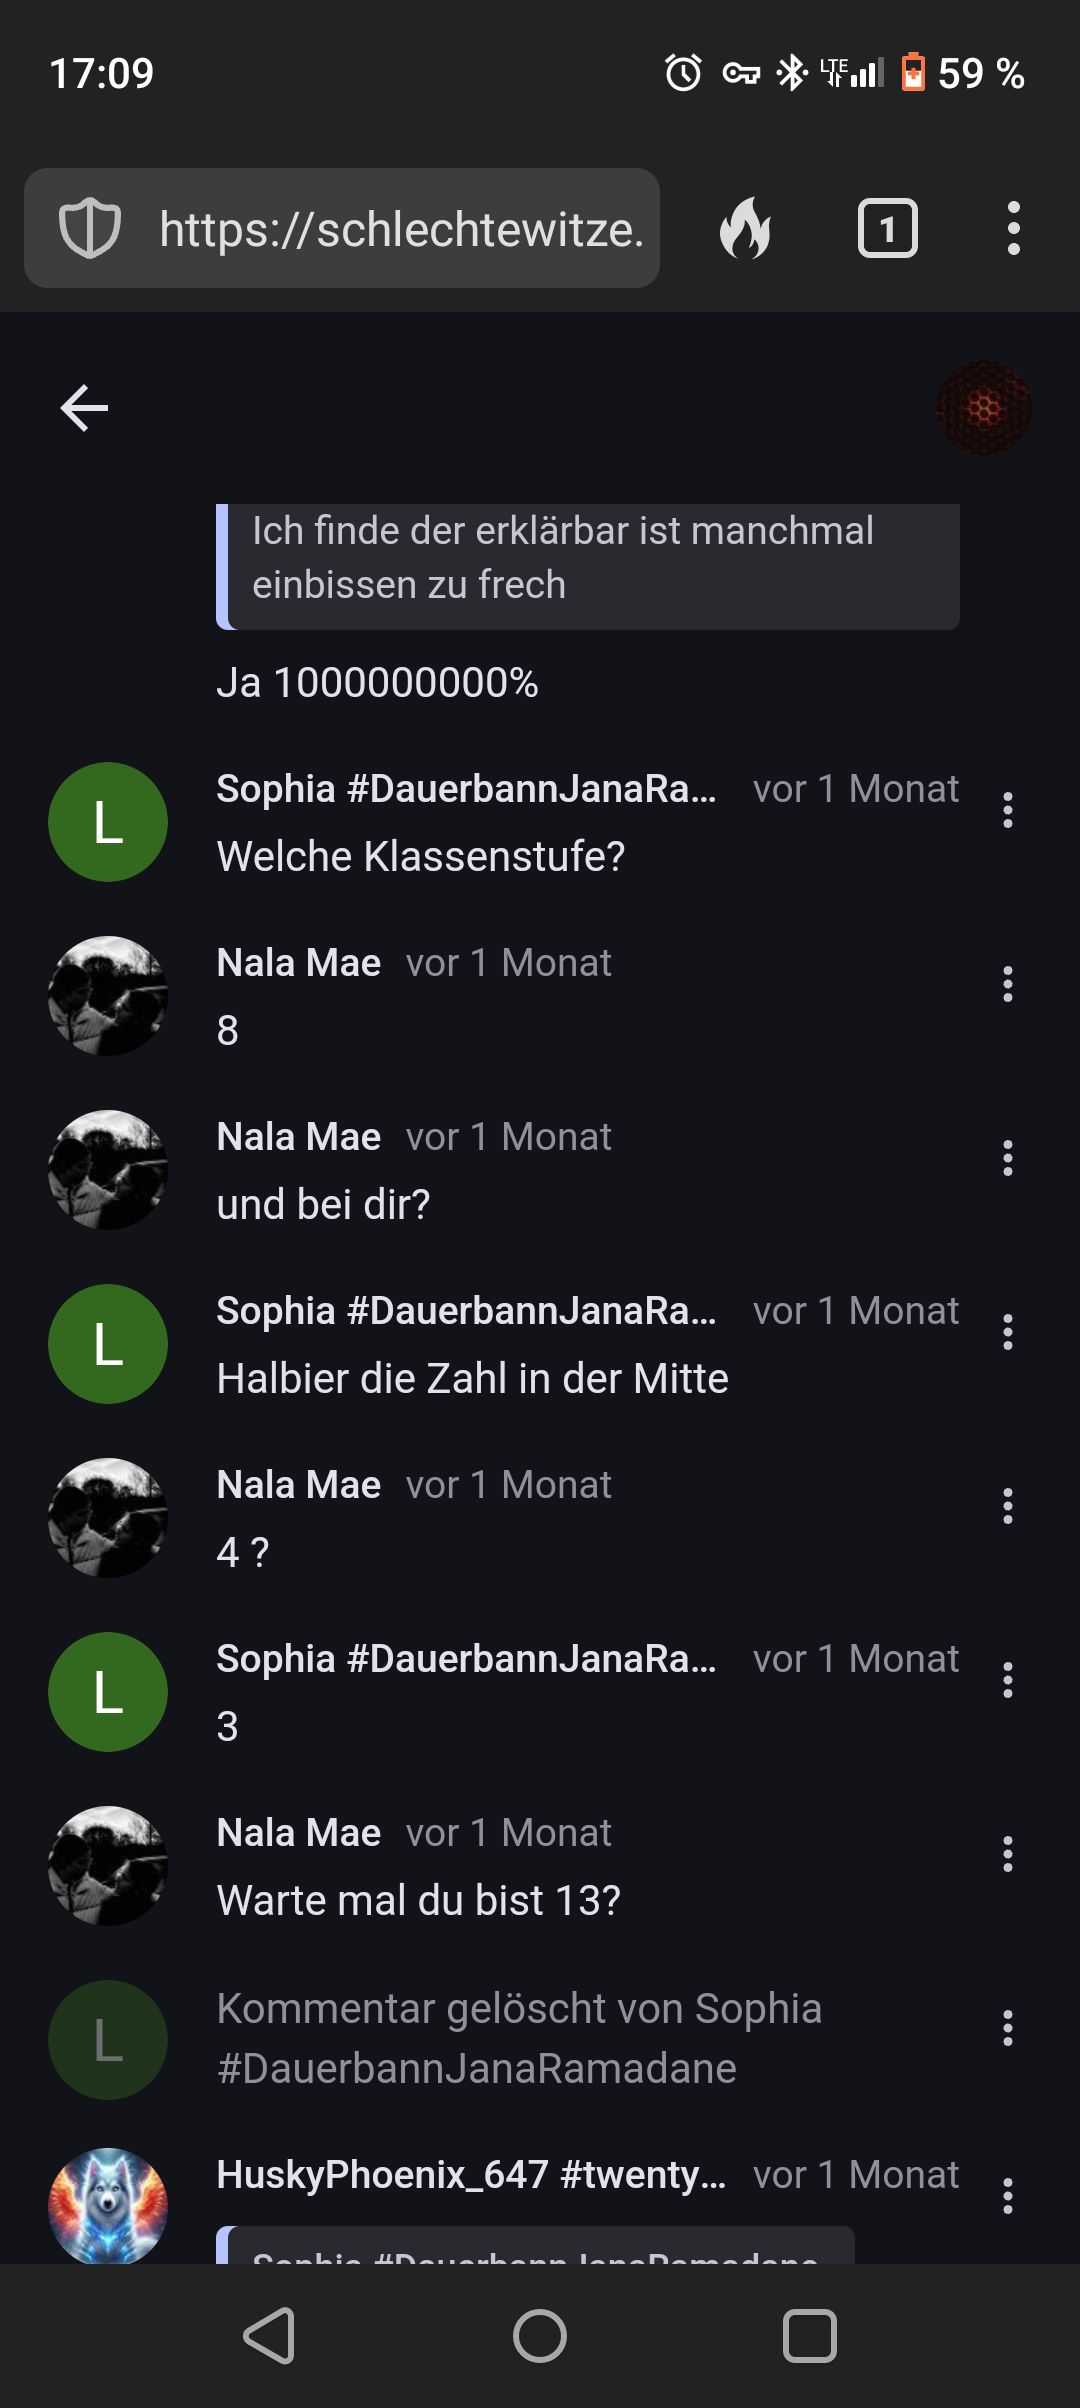The height and width of the screenshot is (2408, 1080).
Task: Open options menu for the deleted comment
Action: pyautogui.click(x=1007, y=2028)
